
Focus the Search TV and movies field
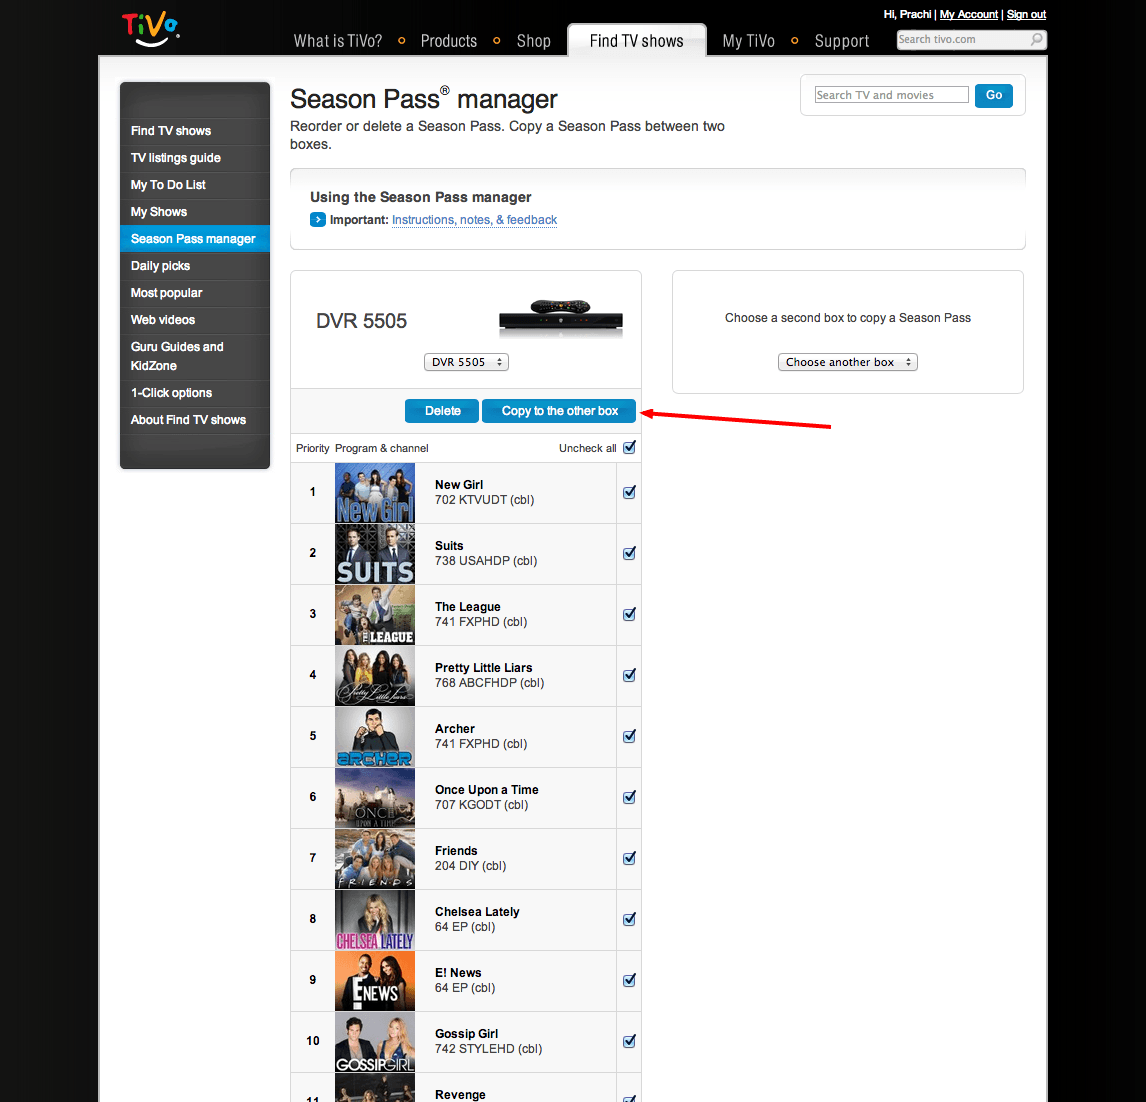click(x=892, y=95)
